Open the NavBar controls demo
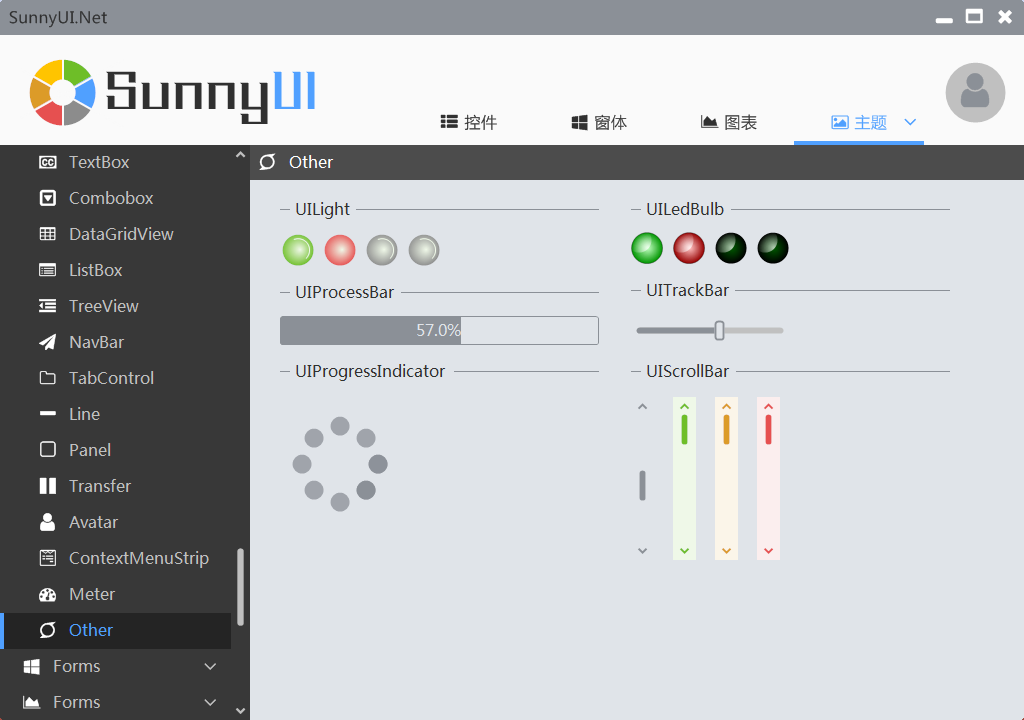This screenshot has width=1024, height=720. point(96,341)
